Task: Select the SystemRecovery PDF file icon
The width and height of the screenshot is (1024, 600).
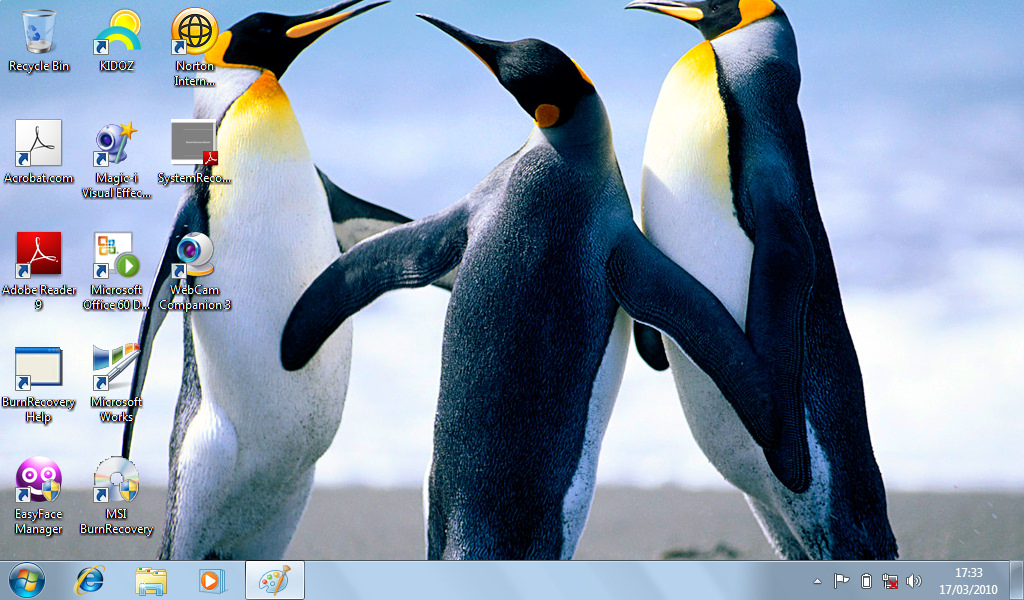Action: tap(194, 144)
